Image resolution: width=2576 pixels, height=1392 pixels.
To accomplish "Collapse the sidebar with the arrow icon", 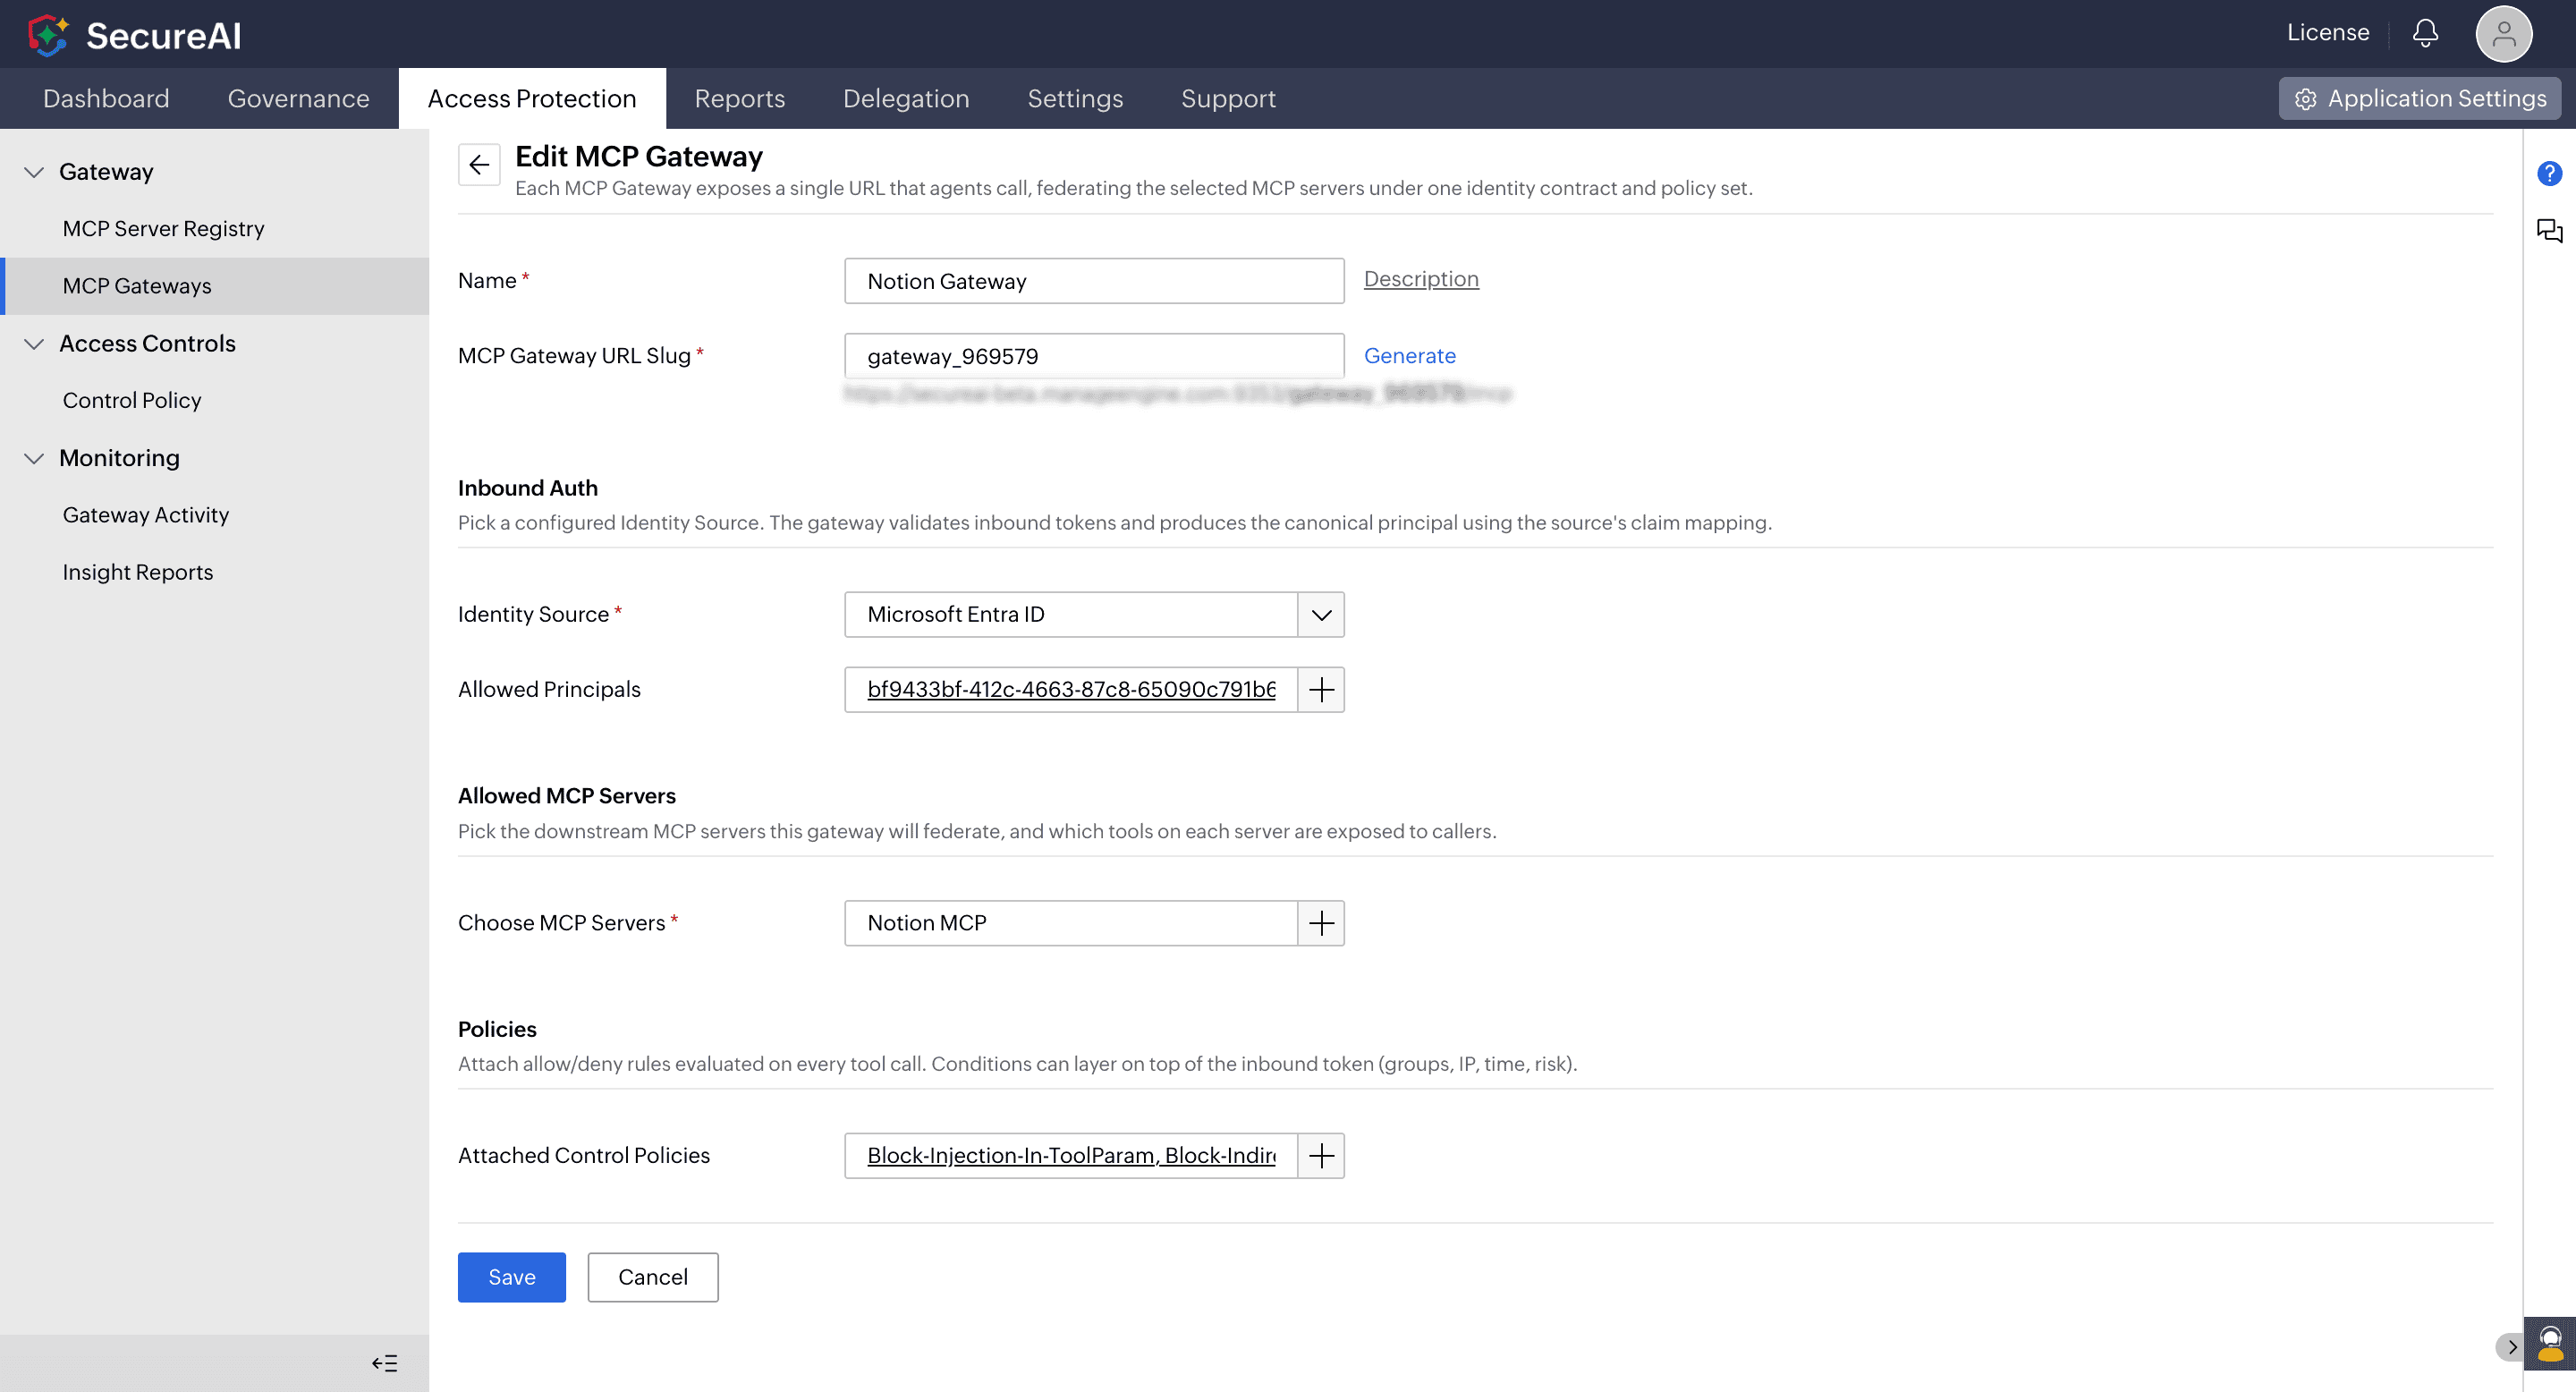I will (x=385, y=1363).
